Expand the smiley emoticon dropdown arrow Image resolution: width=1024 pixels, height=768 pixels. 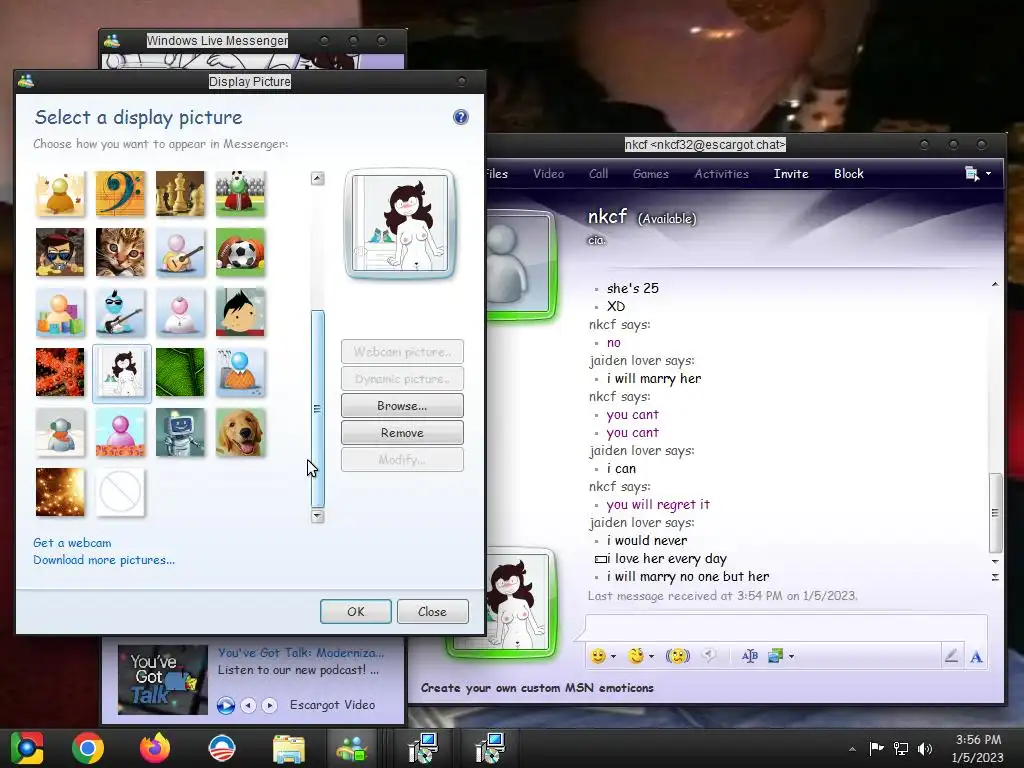click(613, 656)
